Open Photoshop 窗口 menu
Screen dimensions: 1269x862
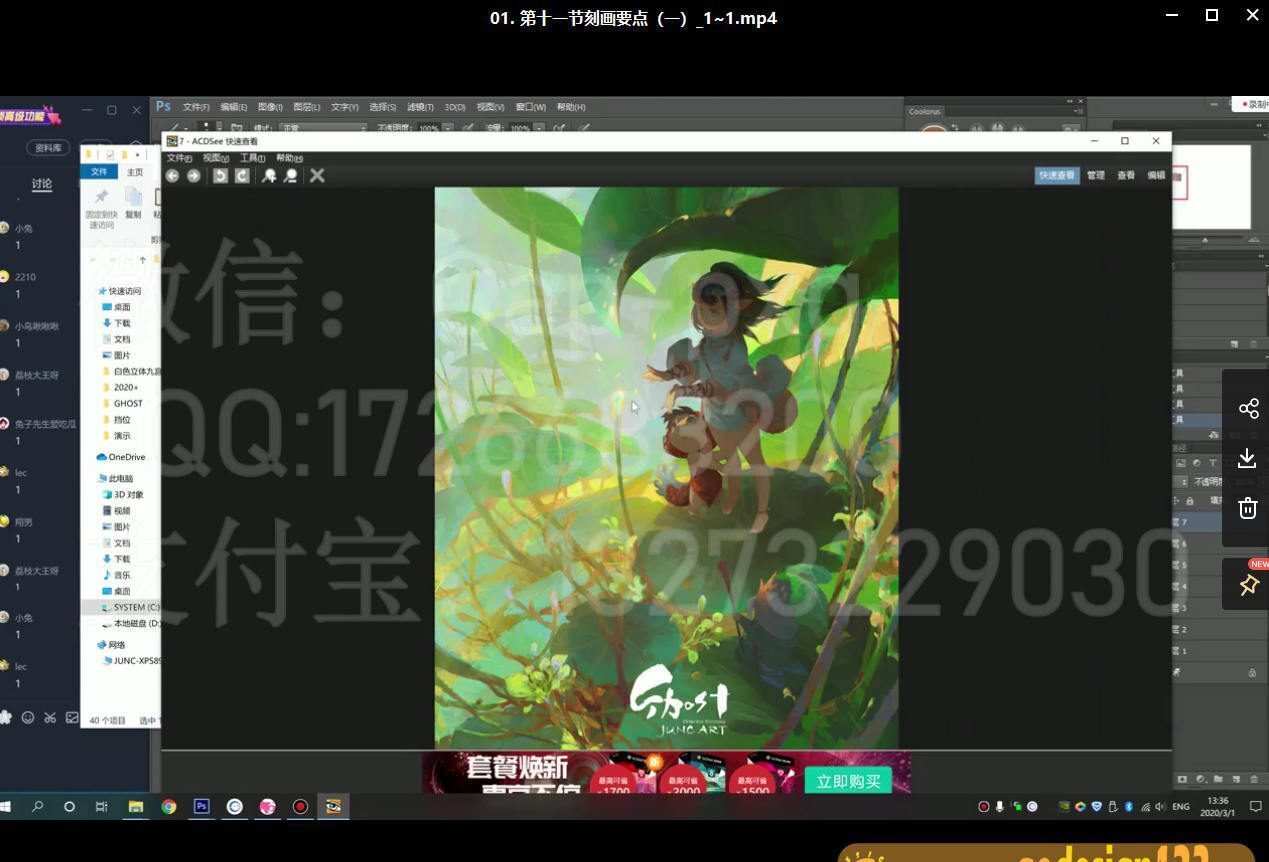[x=531, y=107]
